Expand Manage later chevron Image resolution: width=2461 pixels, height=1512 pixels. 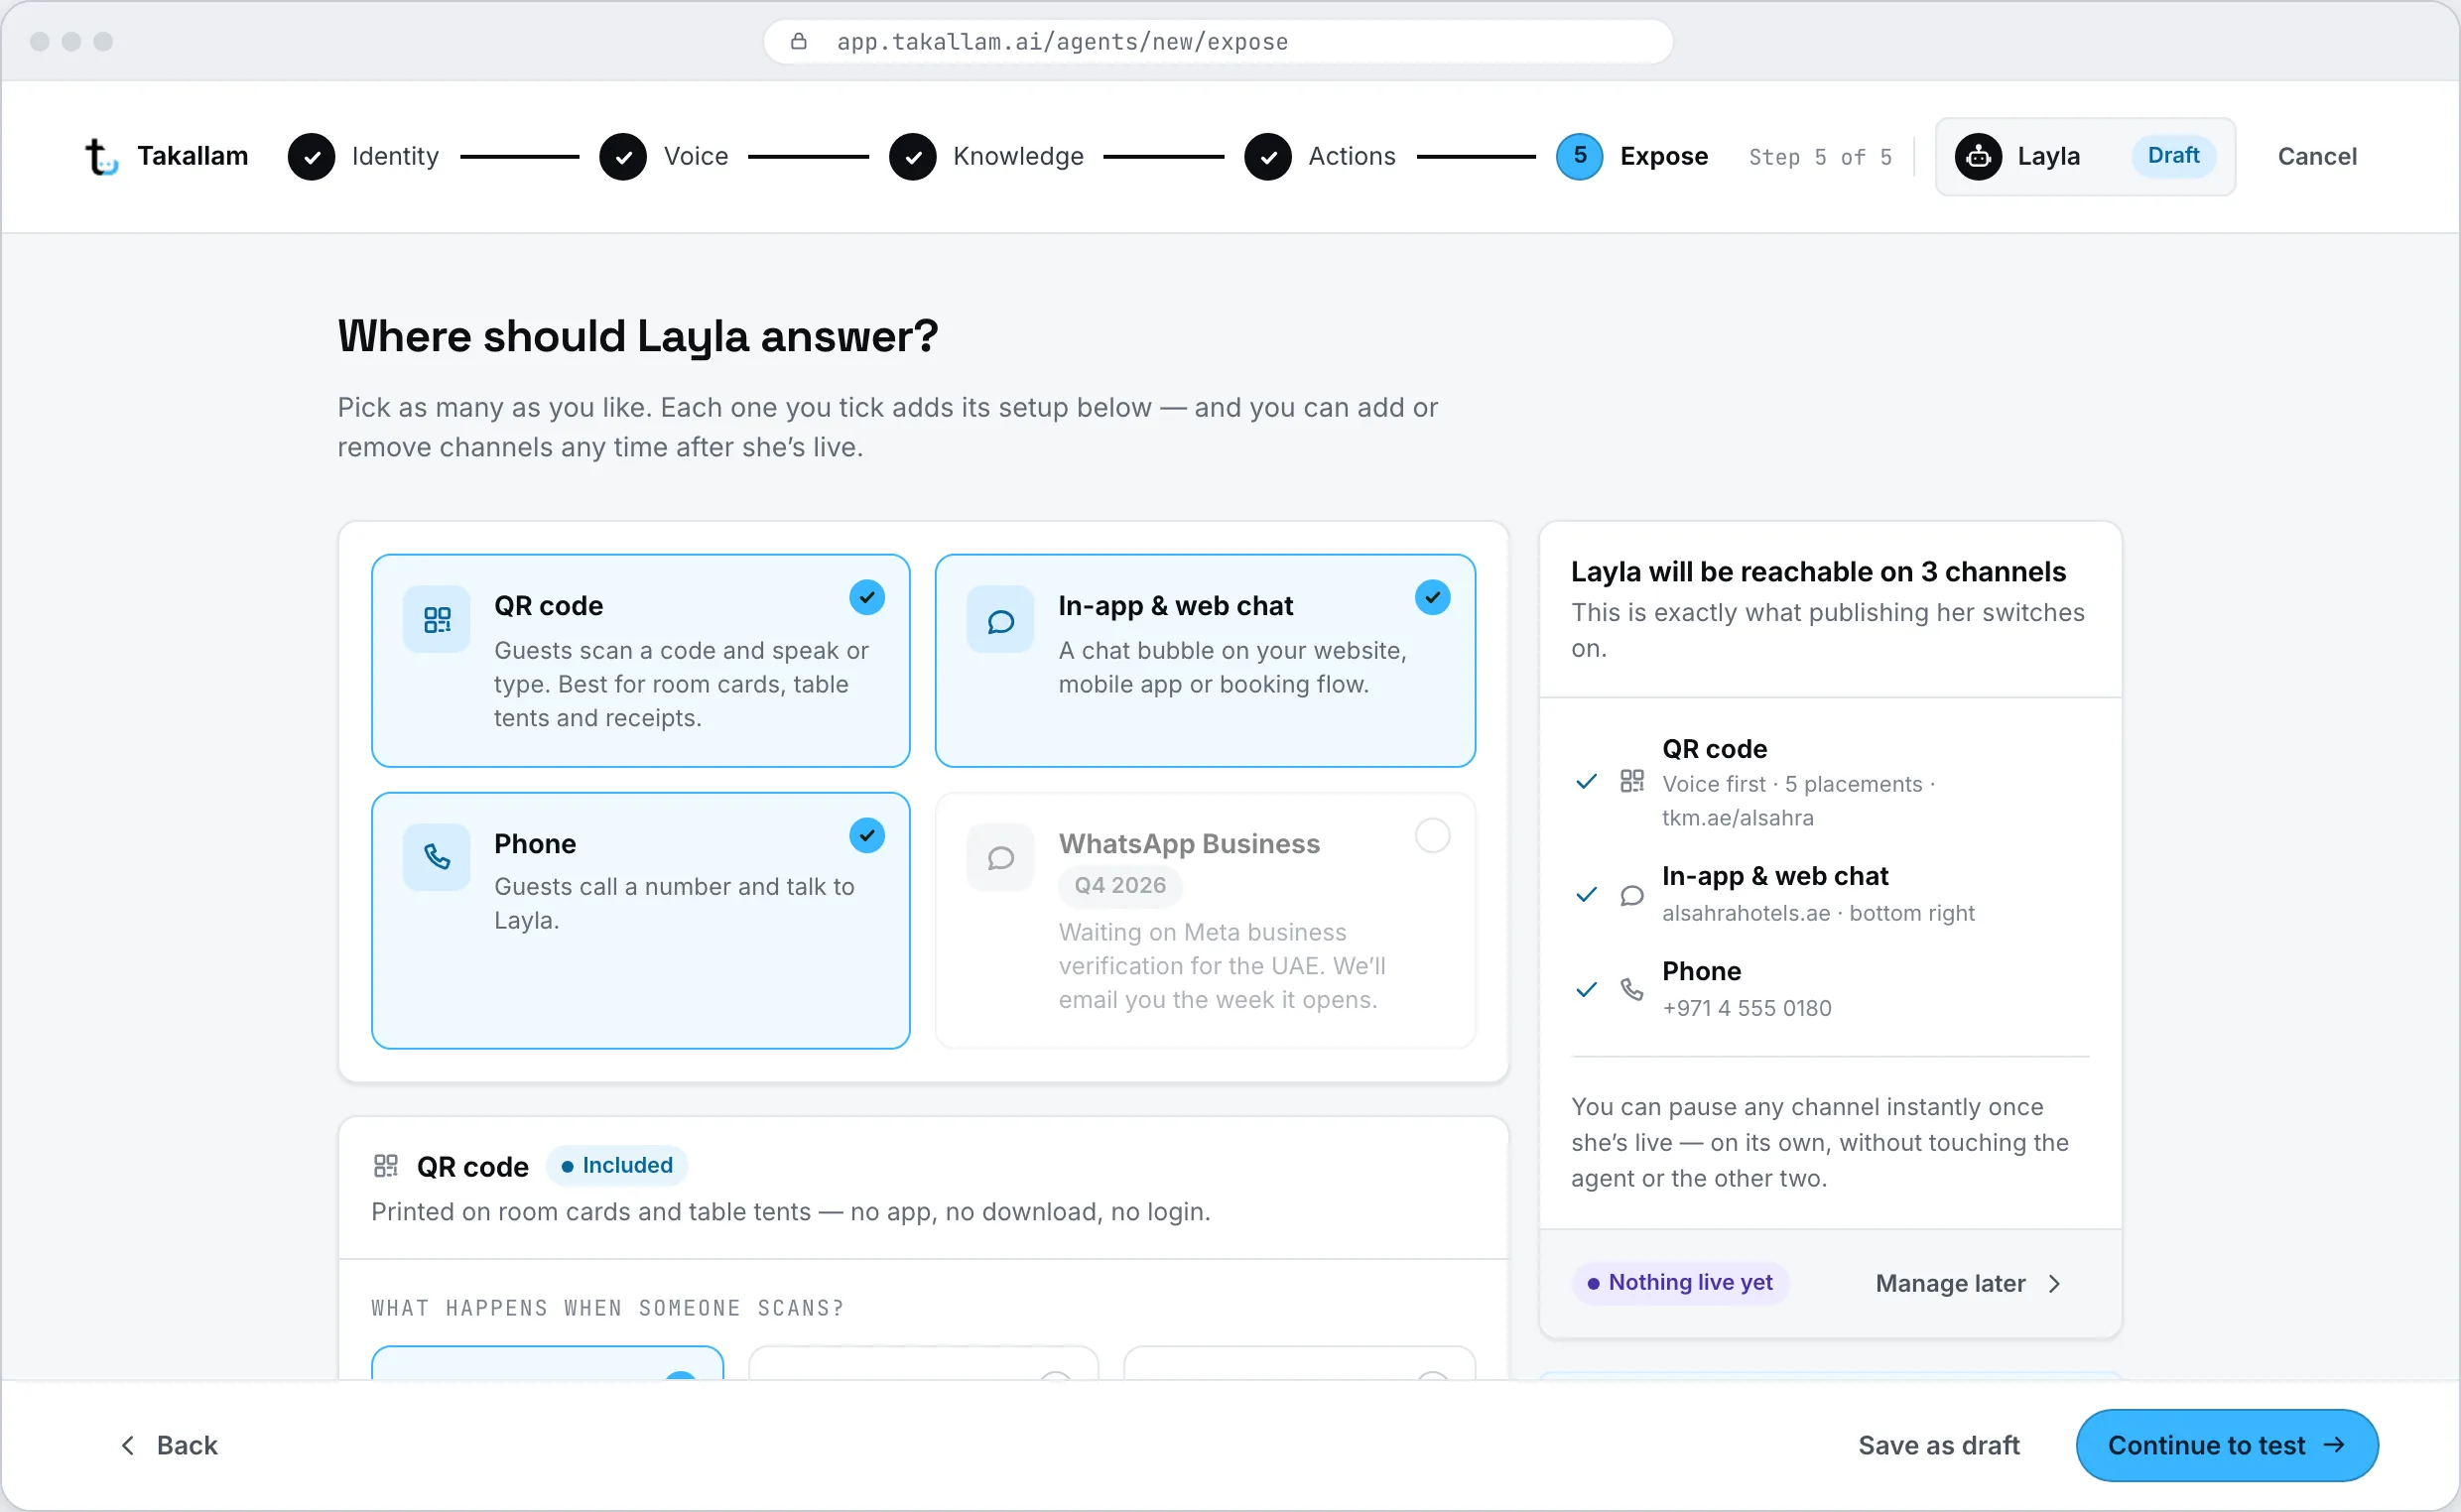[2054, 1284]
